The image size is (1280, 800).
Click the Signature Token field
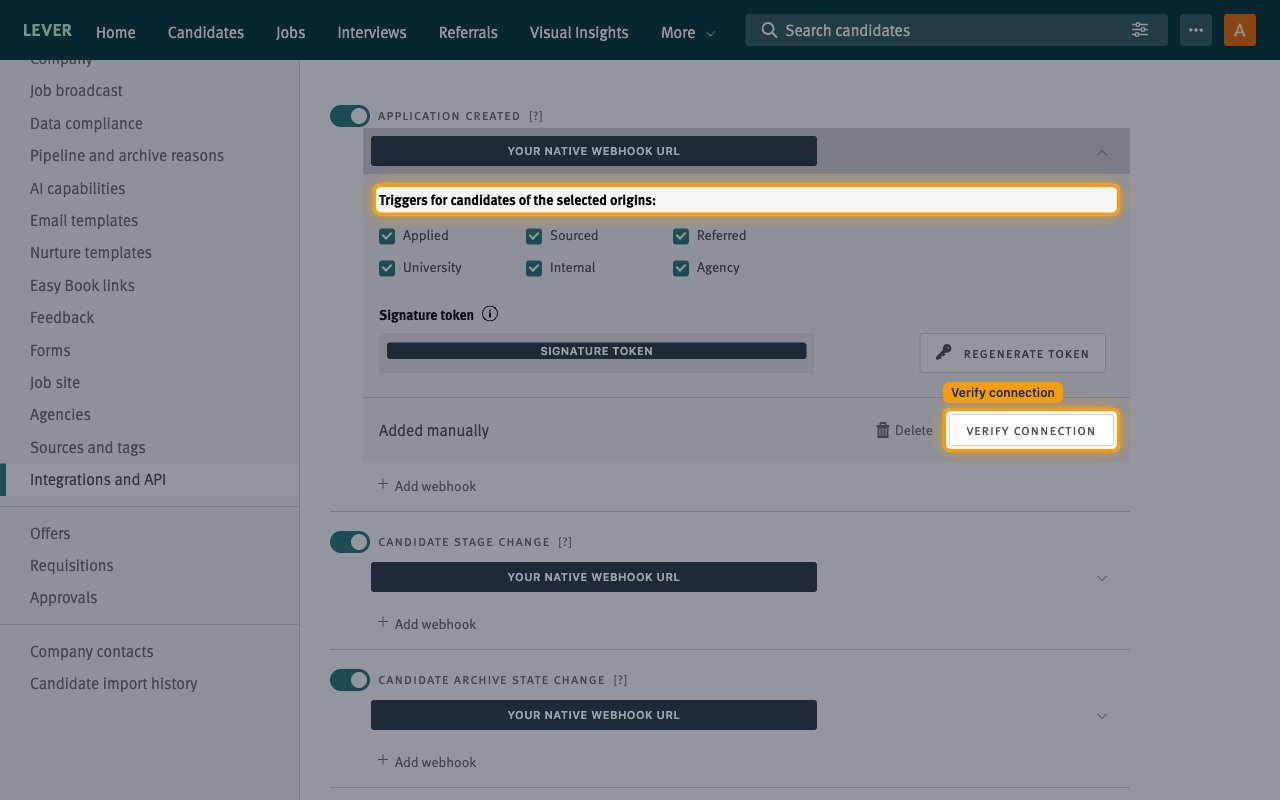pos(596,352)
